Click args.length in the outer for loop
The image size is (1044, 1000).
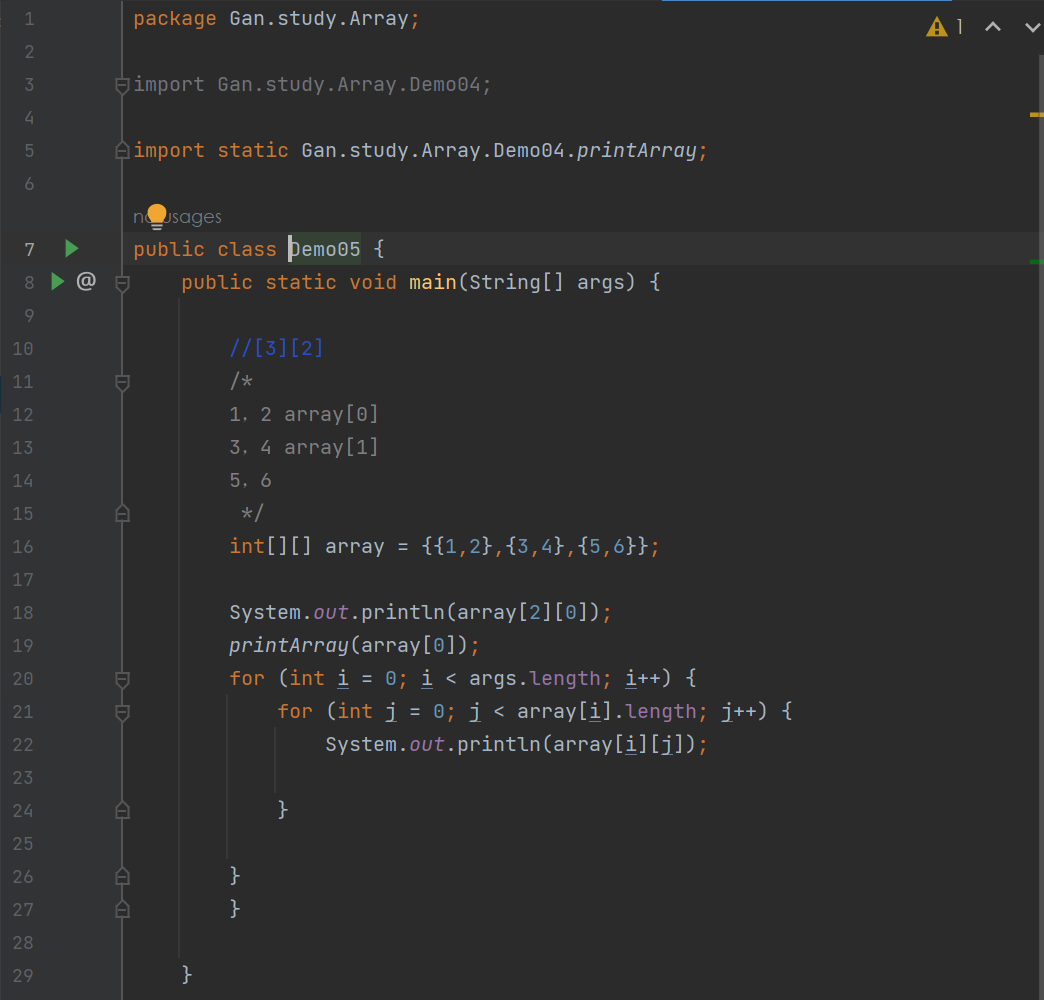tap(535, 678)
